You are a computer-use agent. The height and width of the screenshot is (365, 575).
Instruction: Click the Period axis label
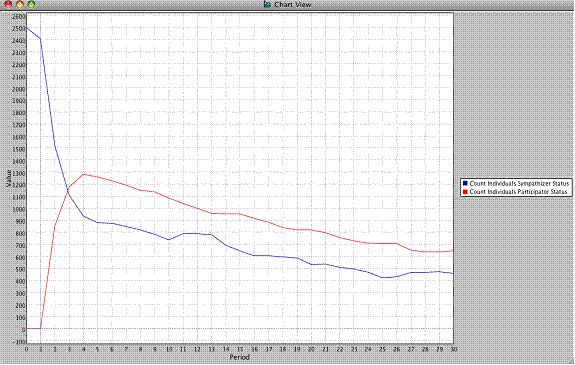pos(239,357)
